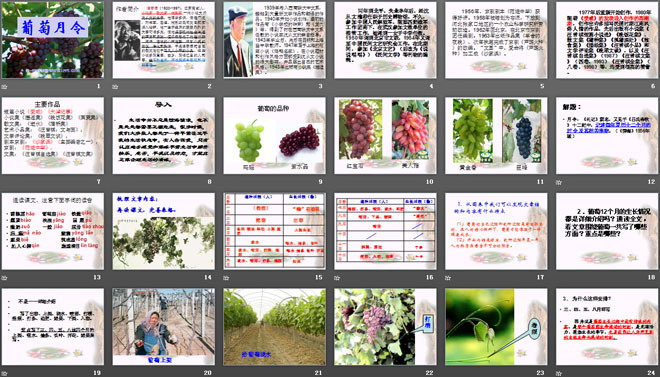Click animation star icon under slide 19
Screen dimensions: 660x377
coord(5,373)
